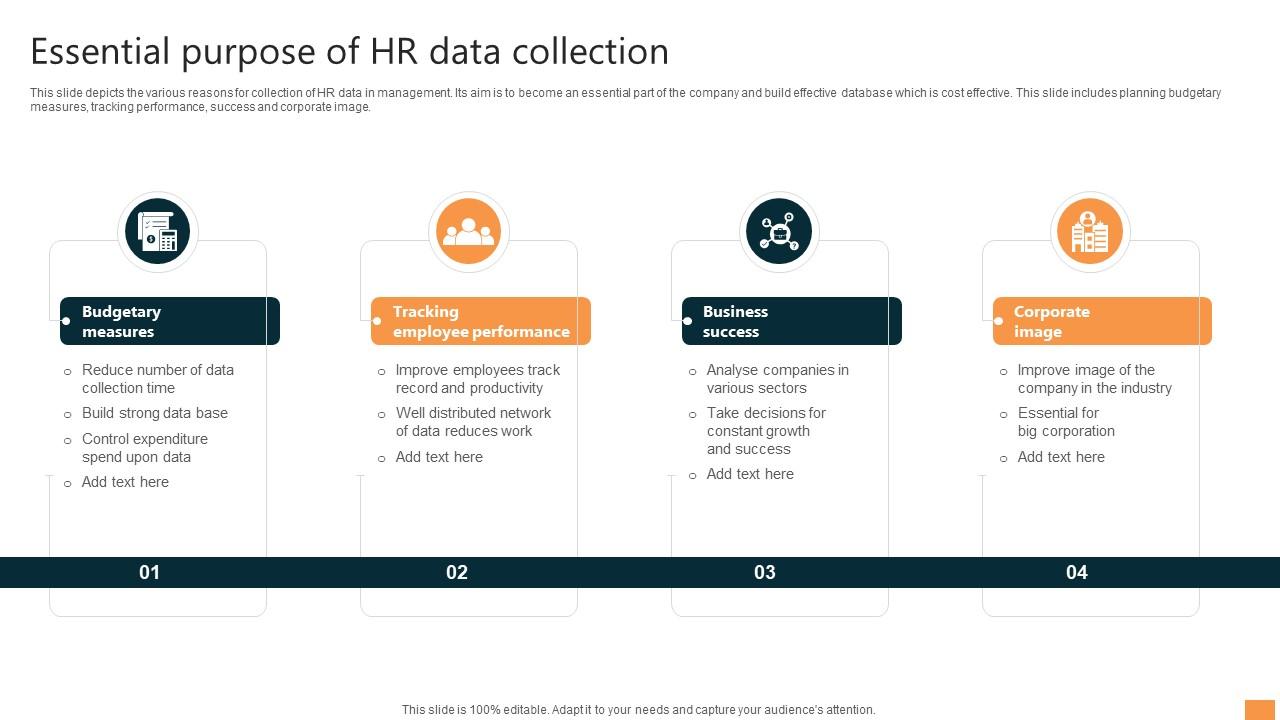The height and width of the screenshot is (720, 1280).
Task: Click the footer note 'This slide is 100% editable'
Action: click(639, 710)
